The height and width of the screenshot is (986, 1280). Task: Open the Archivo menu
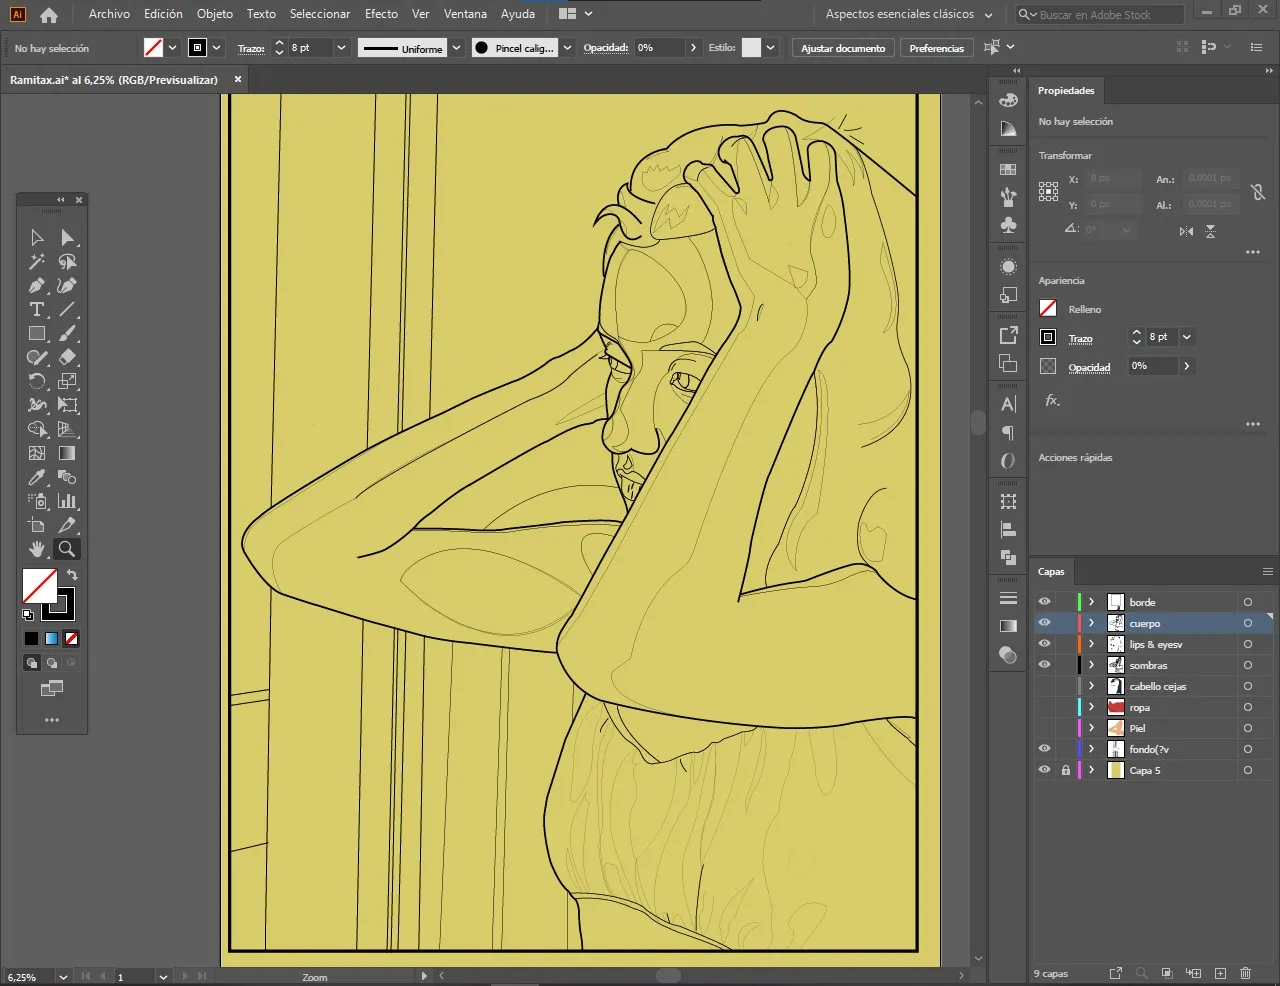(x=109, y=14)
